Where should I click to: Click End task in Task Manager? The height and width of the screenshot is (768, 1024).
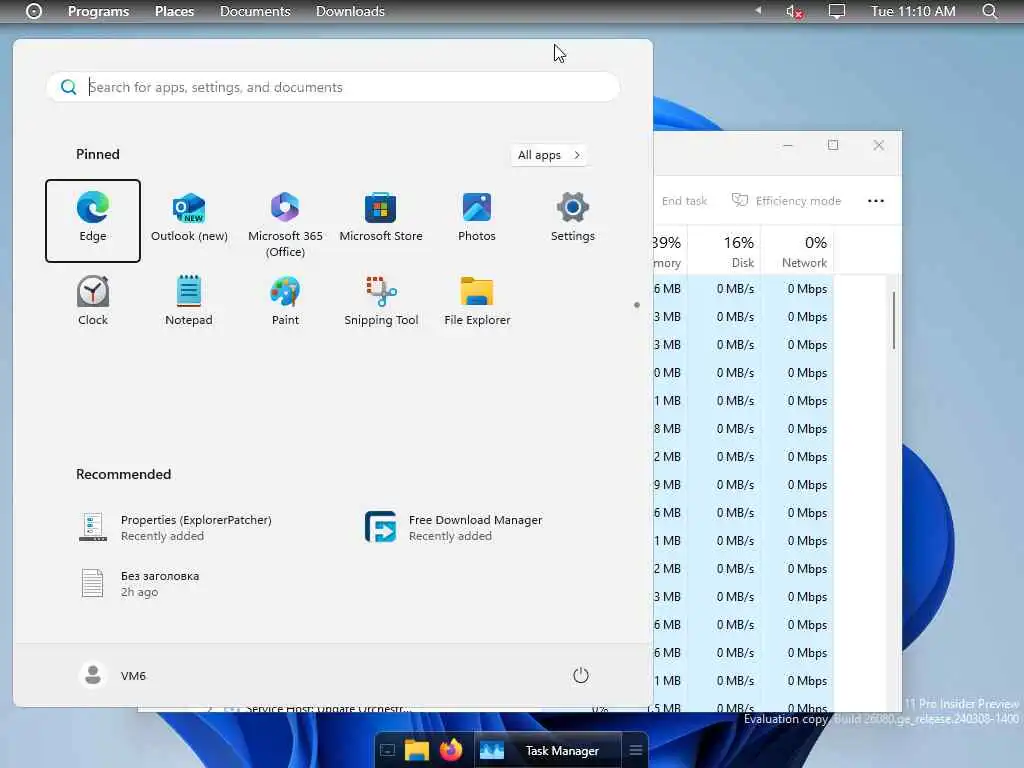click(684, 201)
